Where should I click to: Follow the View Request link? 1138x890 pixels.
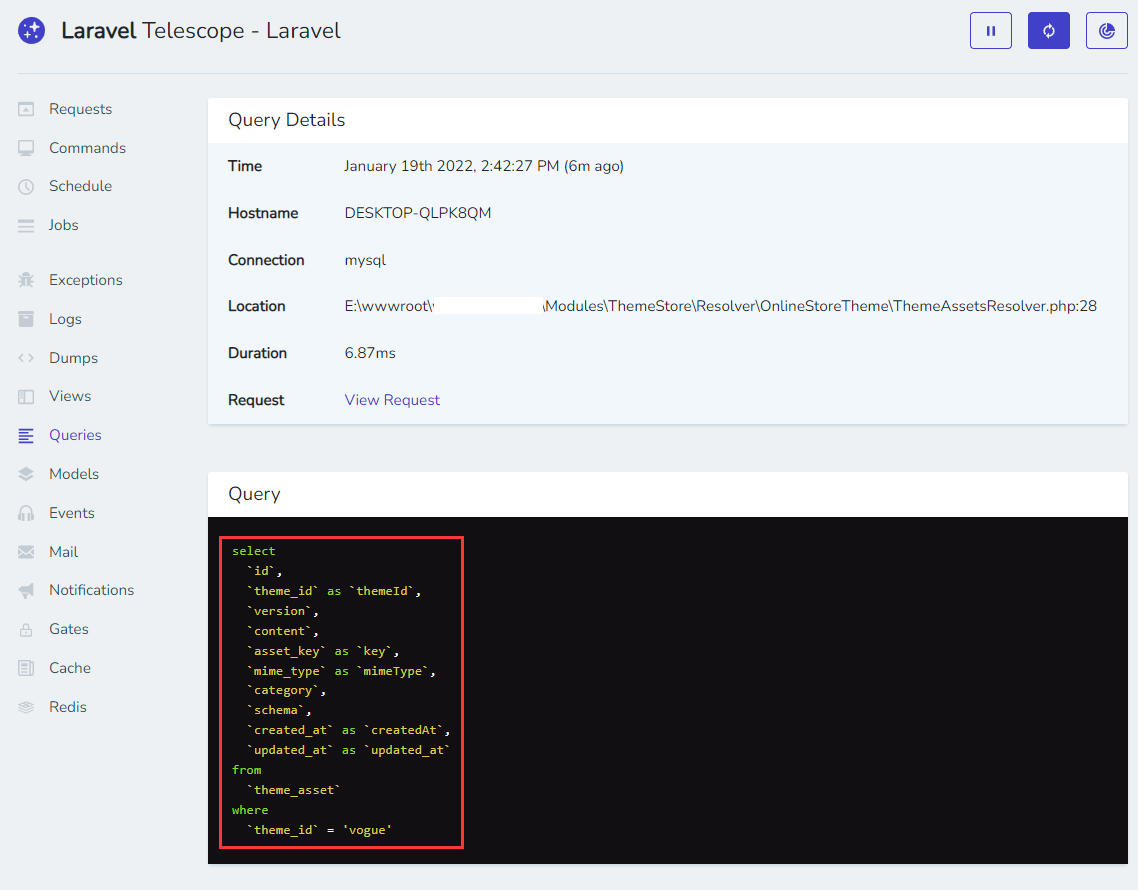392,400
